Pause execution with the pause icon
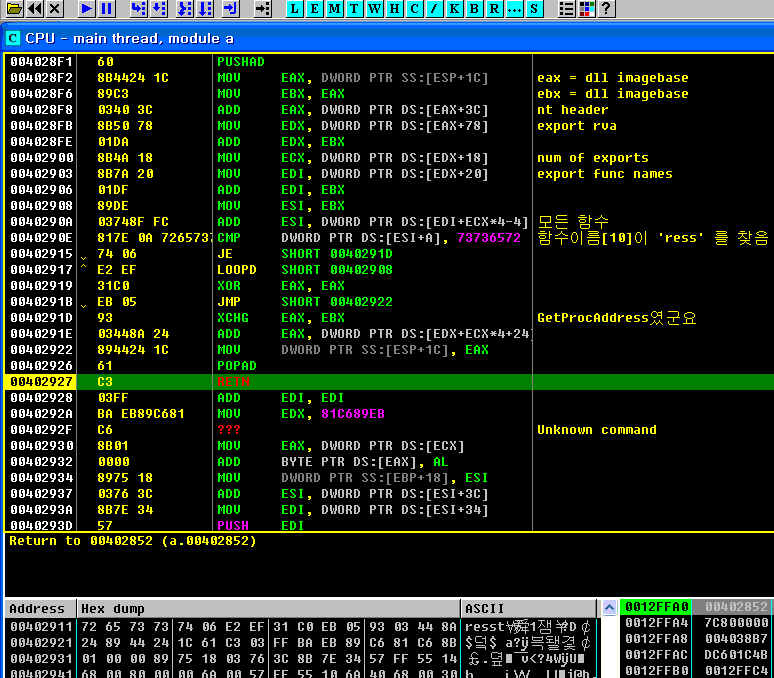The image size is (774, 678). pyautogui.click(x=107, y=8)
